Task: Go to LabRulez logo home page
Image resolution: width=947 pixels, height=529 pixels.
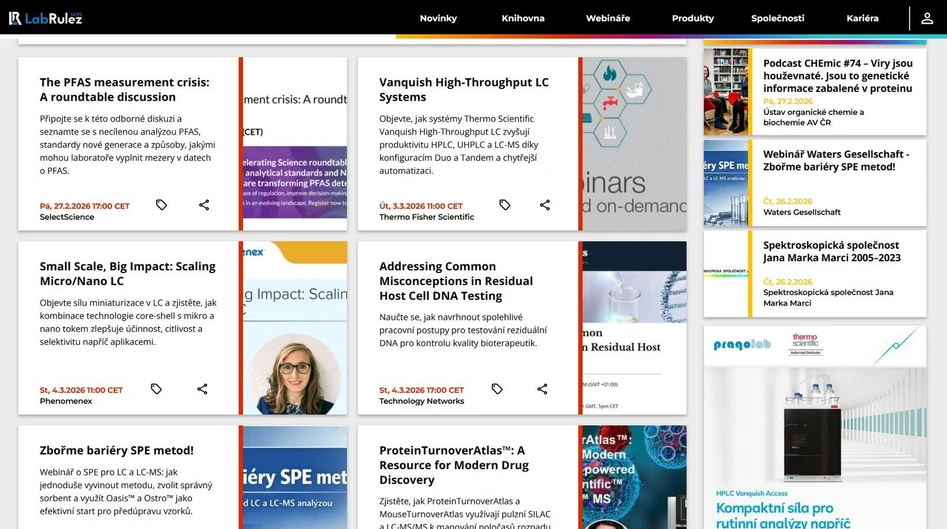Action: click(x=46, y=18)
